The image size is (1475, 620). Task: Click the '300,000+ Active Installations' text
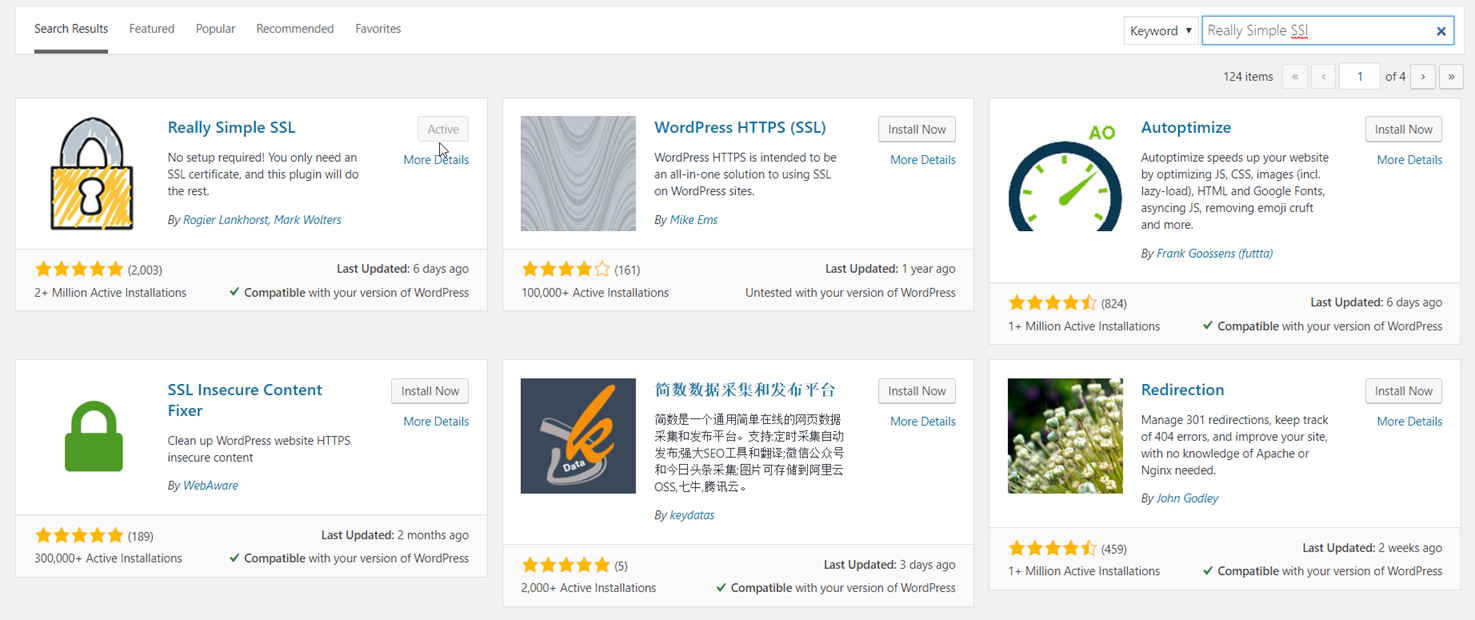pyautogui.click(x=108, y=559)
